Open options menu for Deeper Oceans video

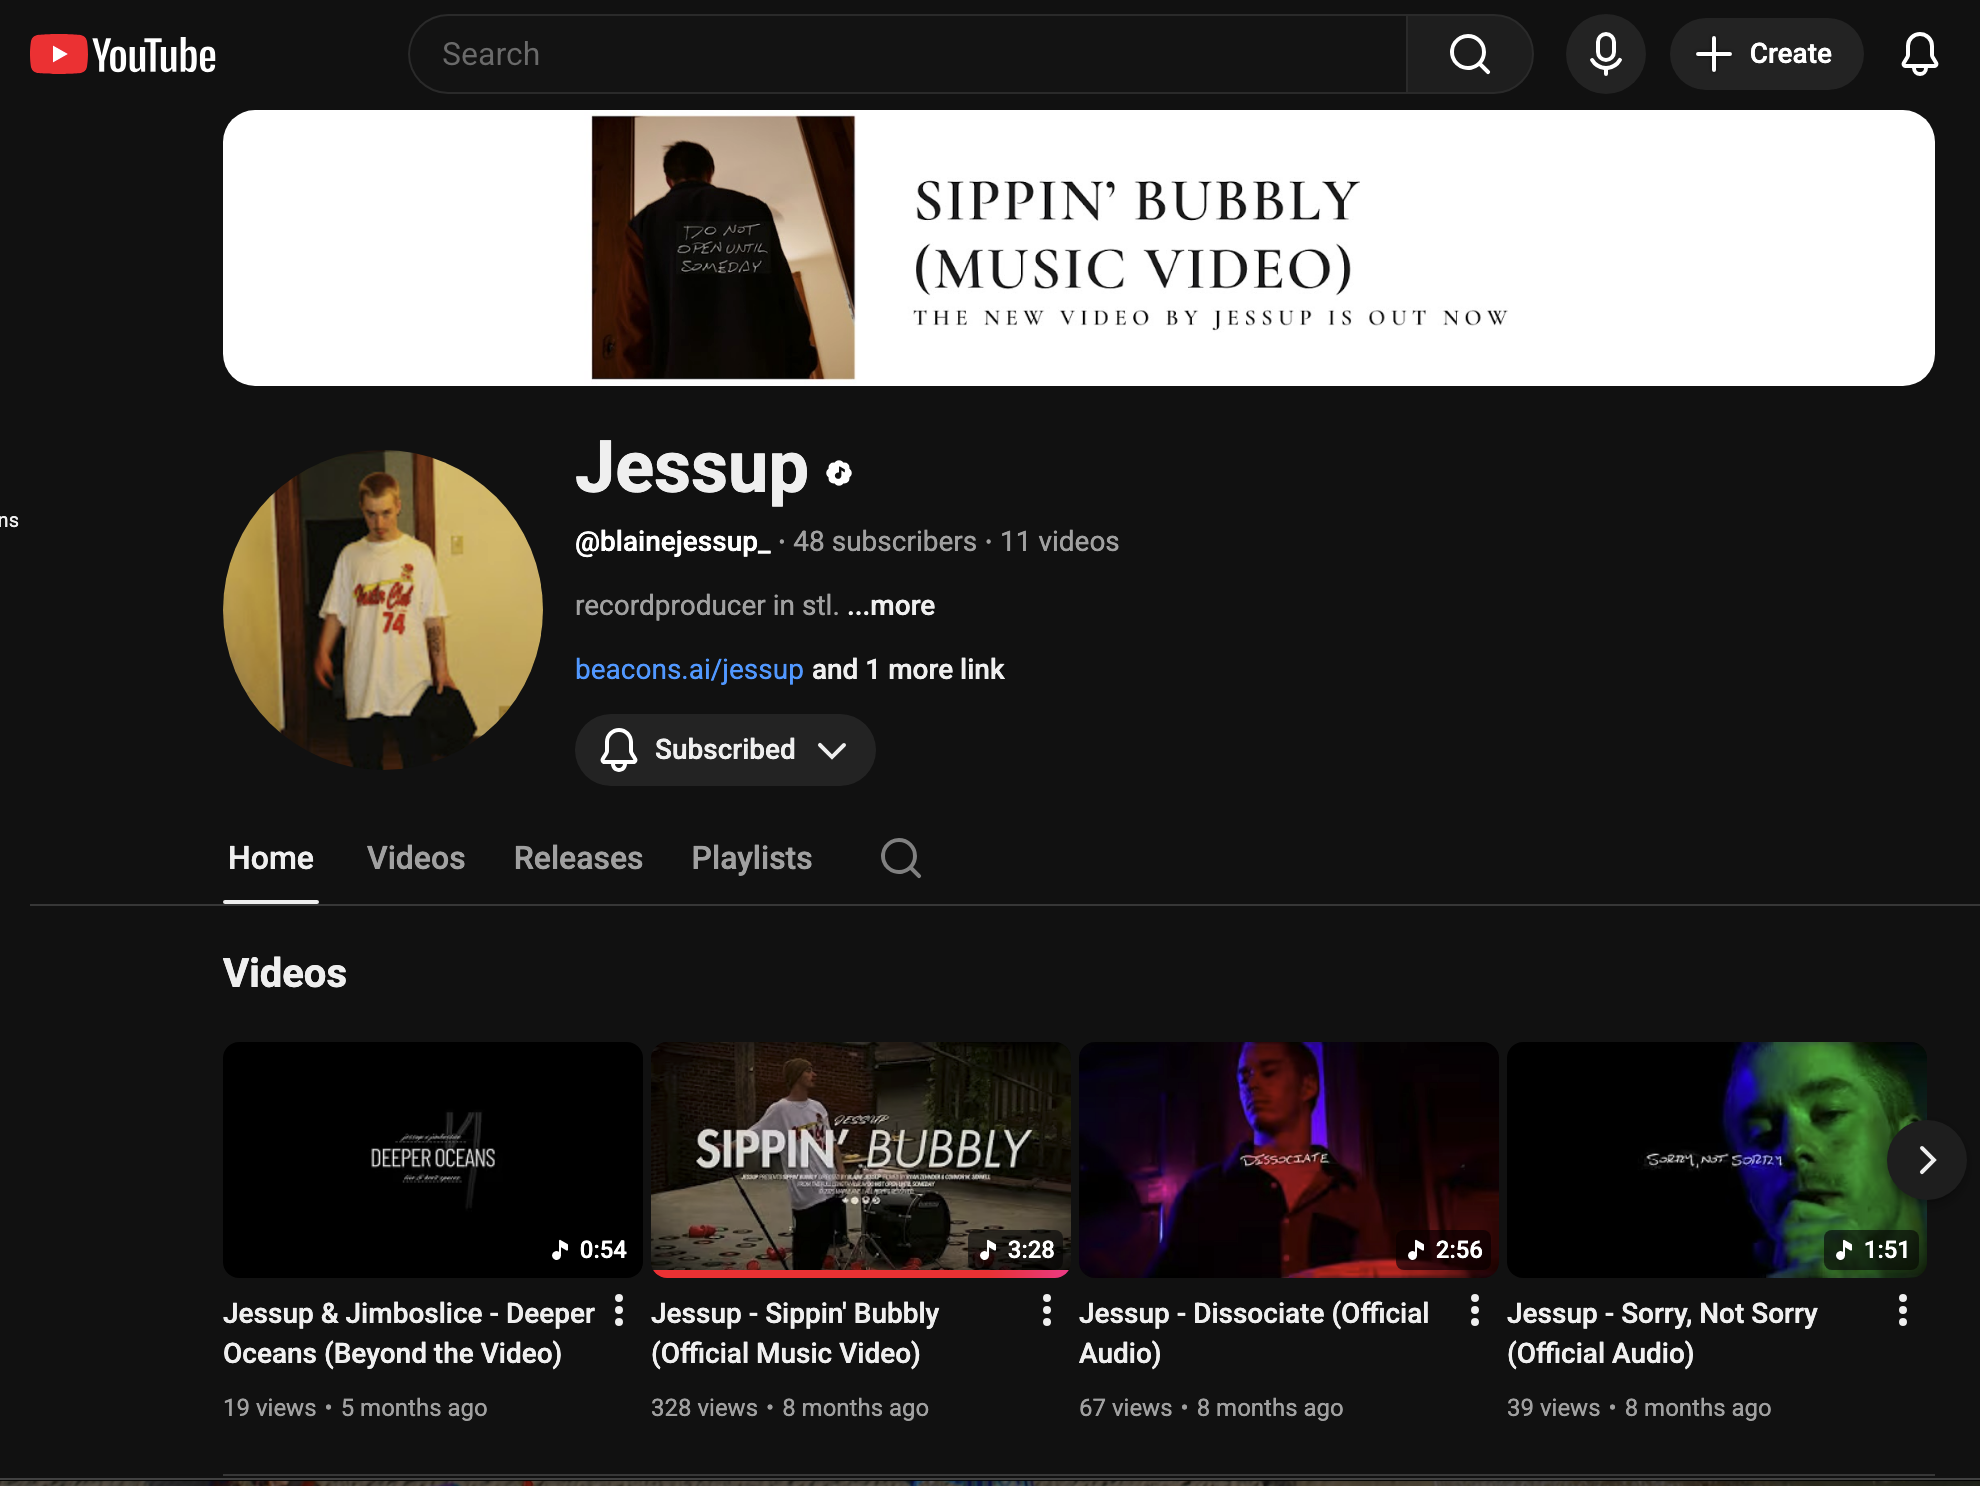(619, 1310)
